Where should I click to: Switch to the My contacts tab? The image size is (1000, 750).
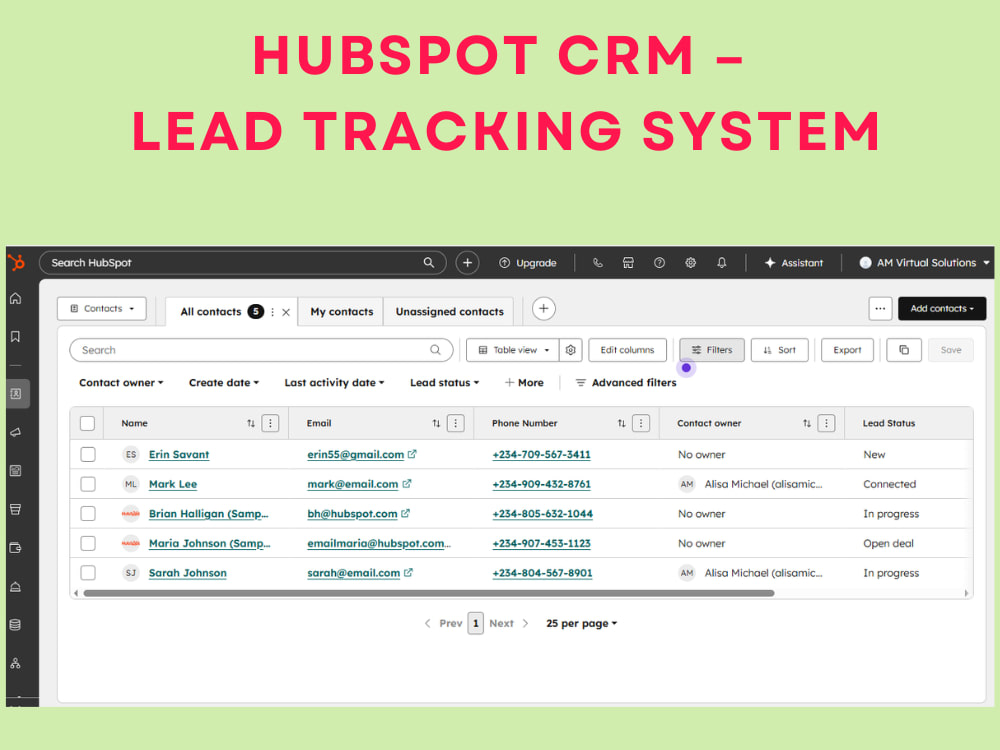[342, 312]
